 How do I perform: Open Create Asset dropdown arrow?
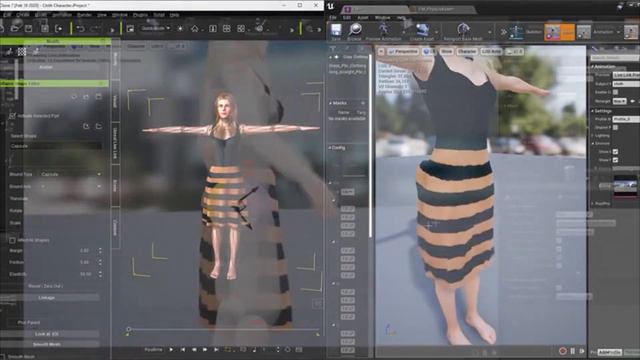click(x=436, y=32)
